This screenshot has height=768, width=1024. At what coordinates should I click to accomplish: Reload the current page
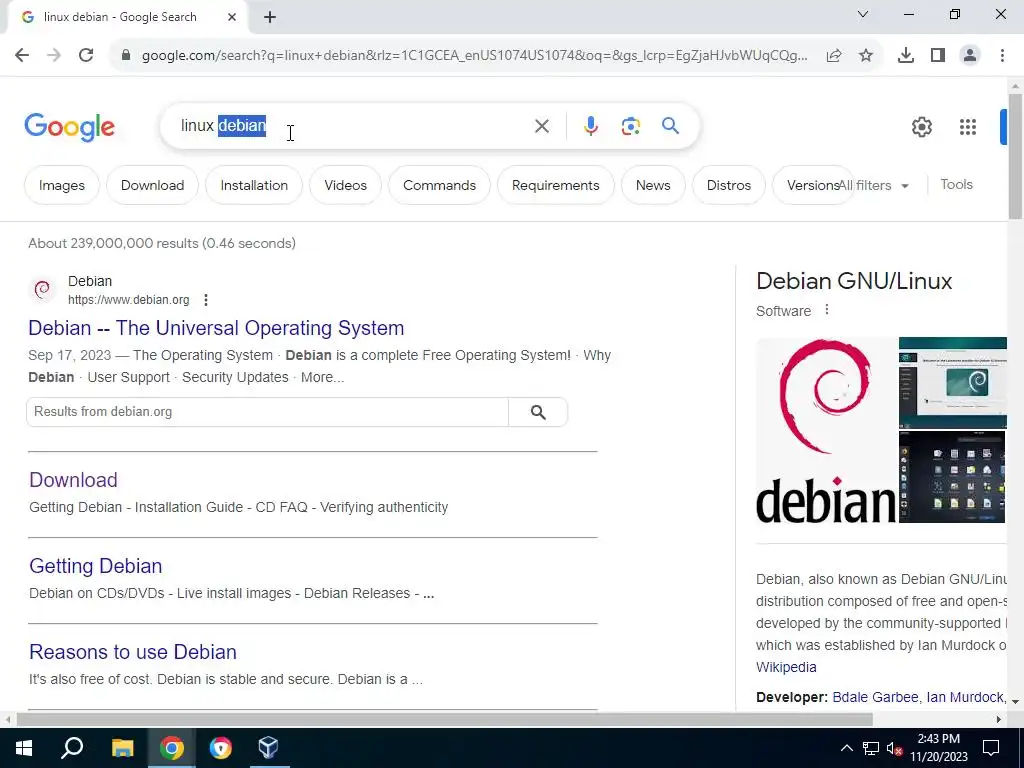86,56
